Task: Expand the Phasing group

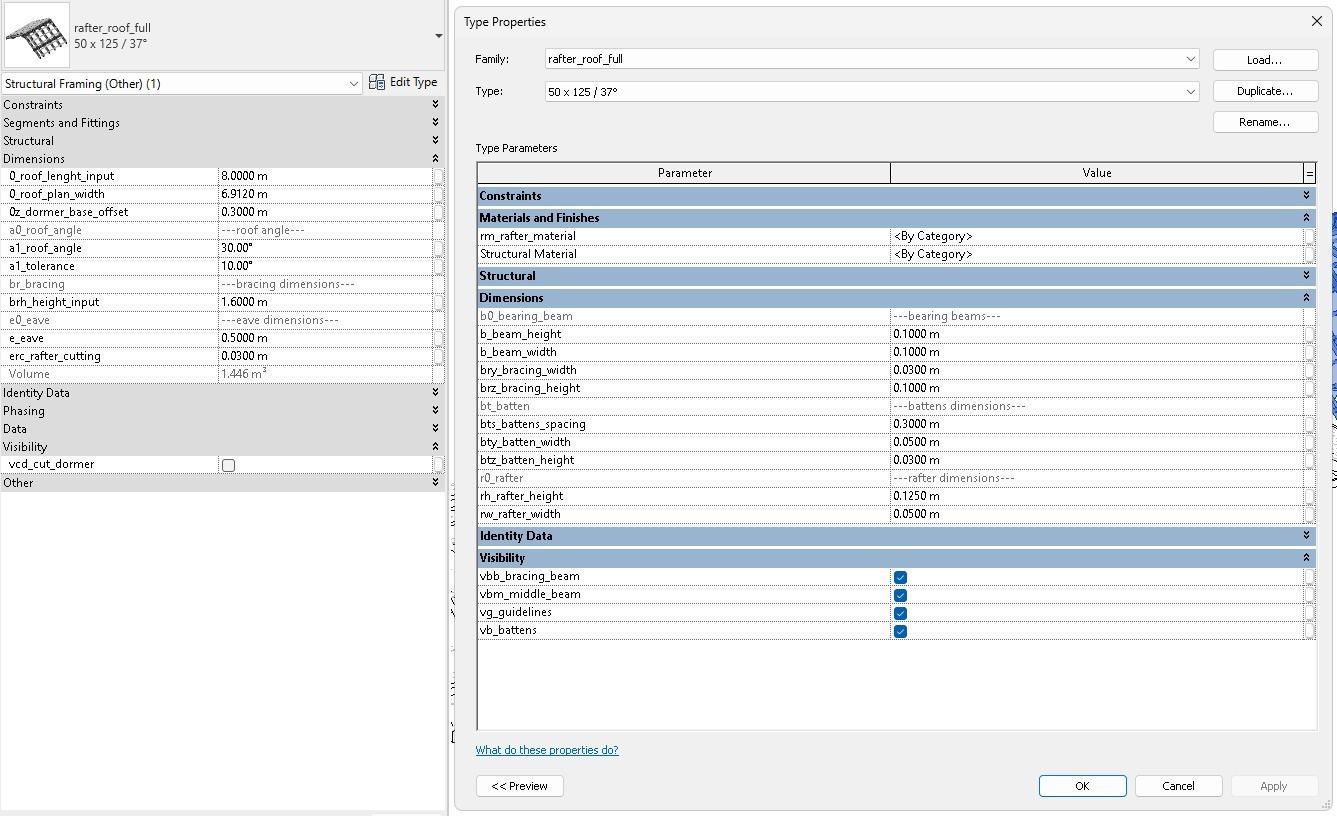Action: (435, 411)
